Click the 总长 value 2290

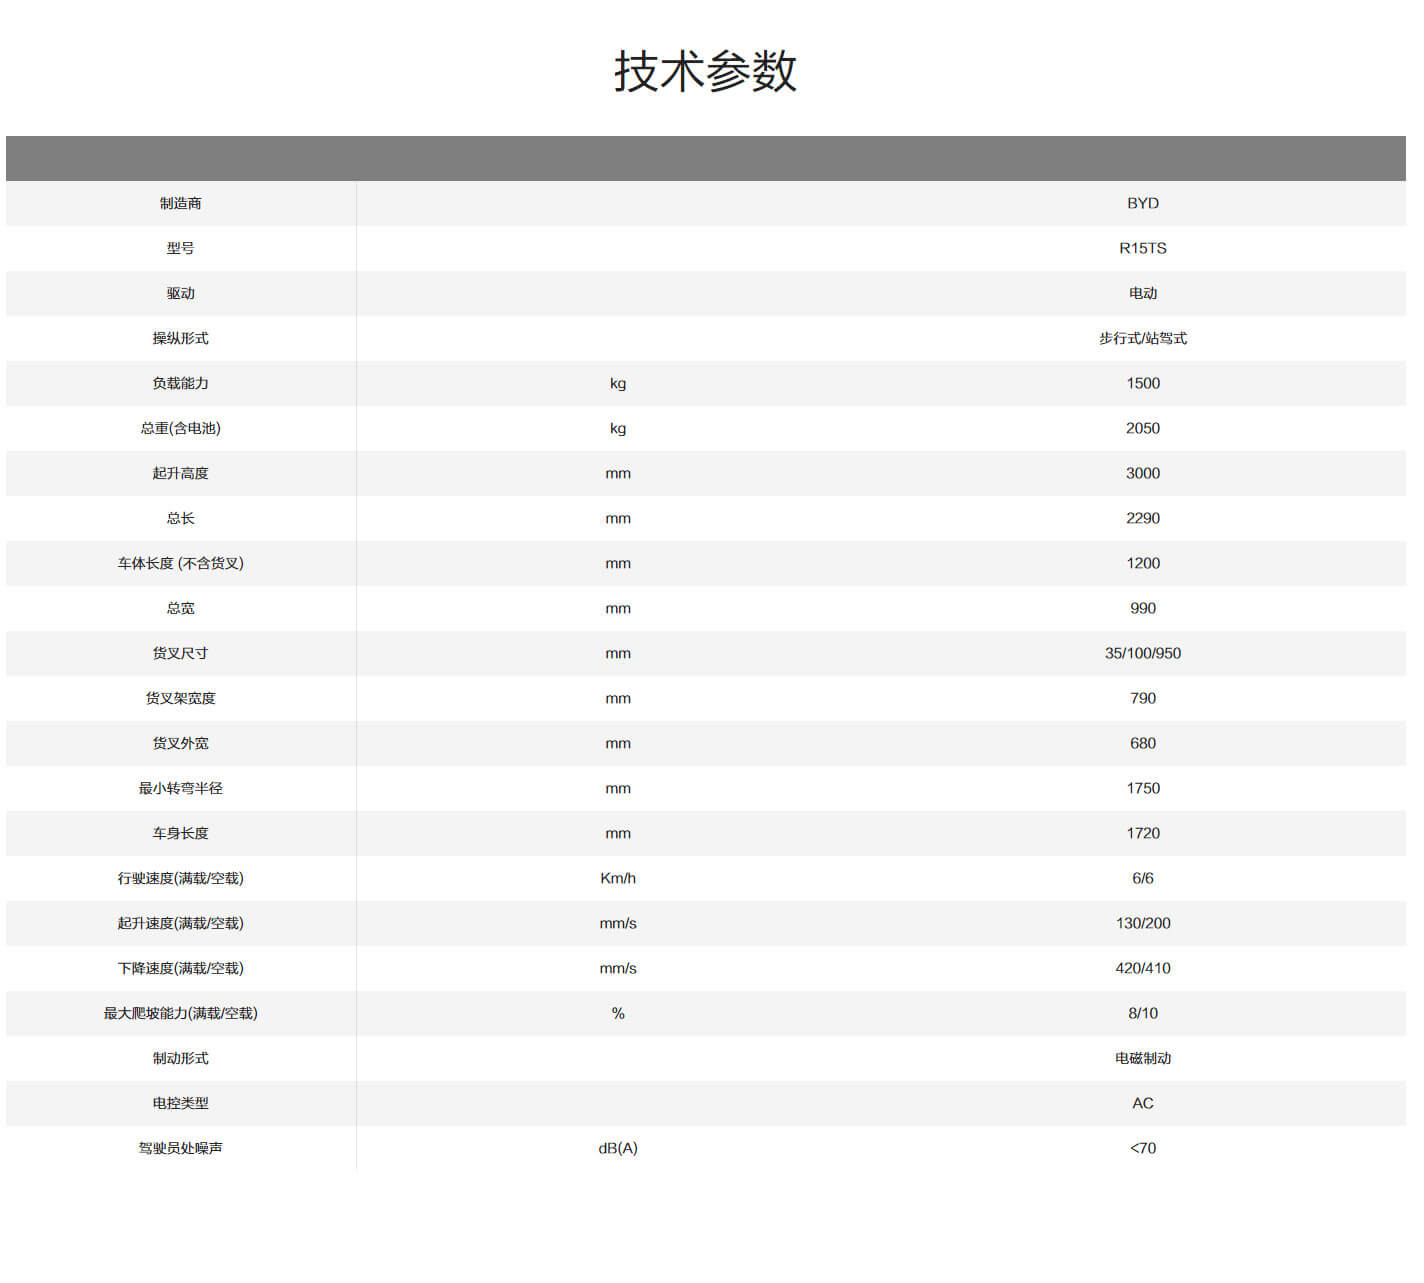(x=1142, y=518)
